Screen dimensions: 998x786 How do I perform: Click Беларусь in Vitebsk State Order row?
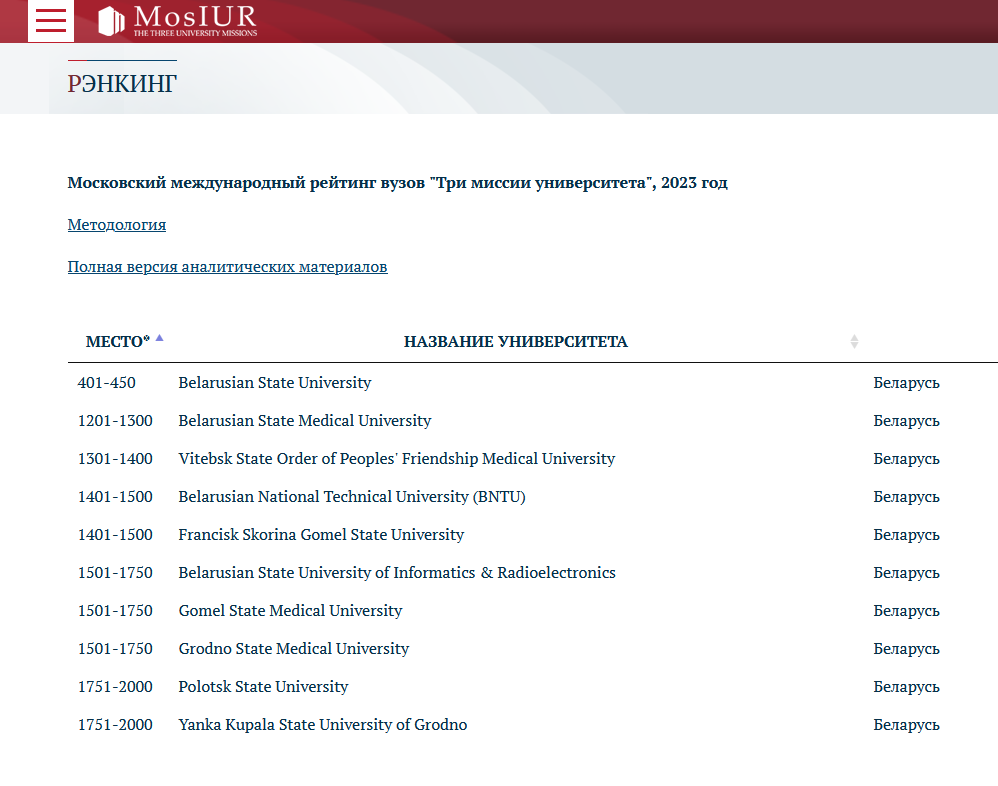click(906, 460)
